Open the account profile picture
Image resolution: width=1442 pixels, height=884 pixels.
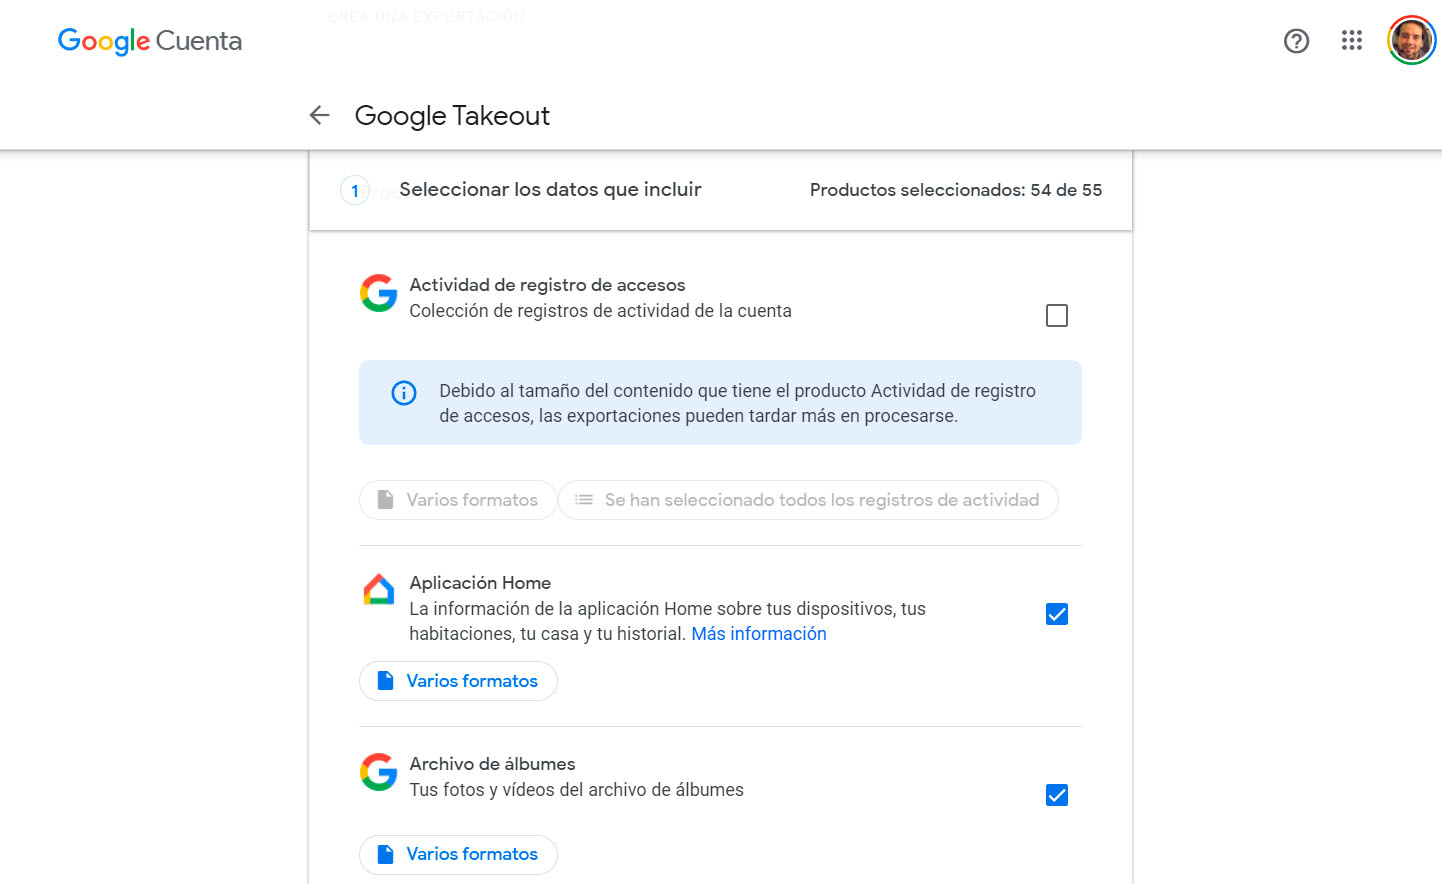pos(1411,41)
